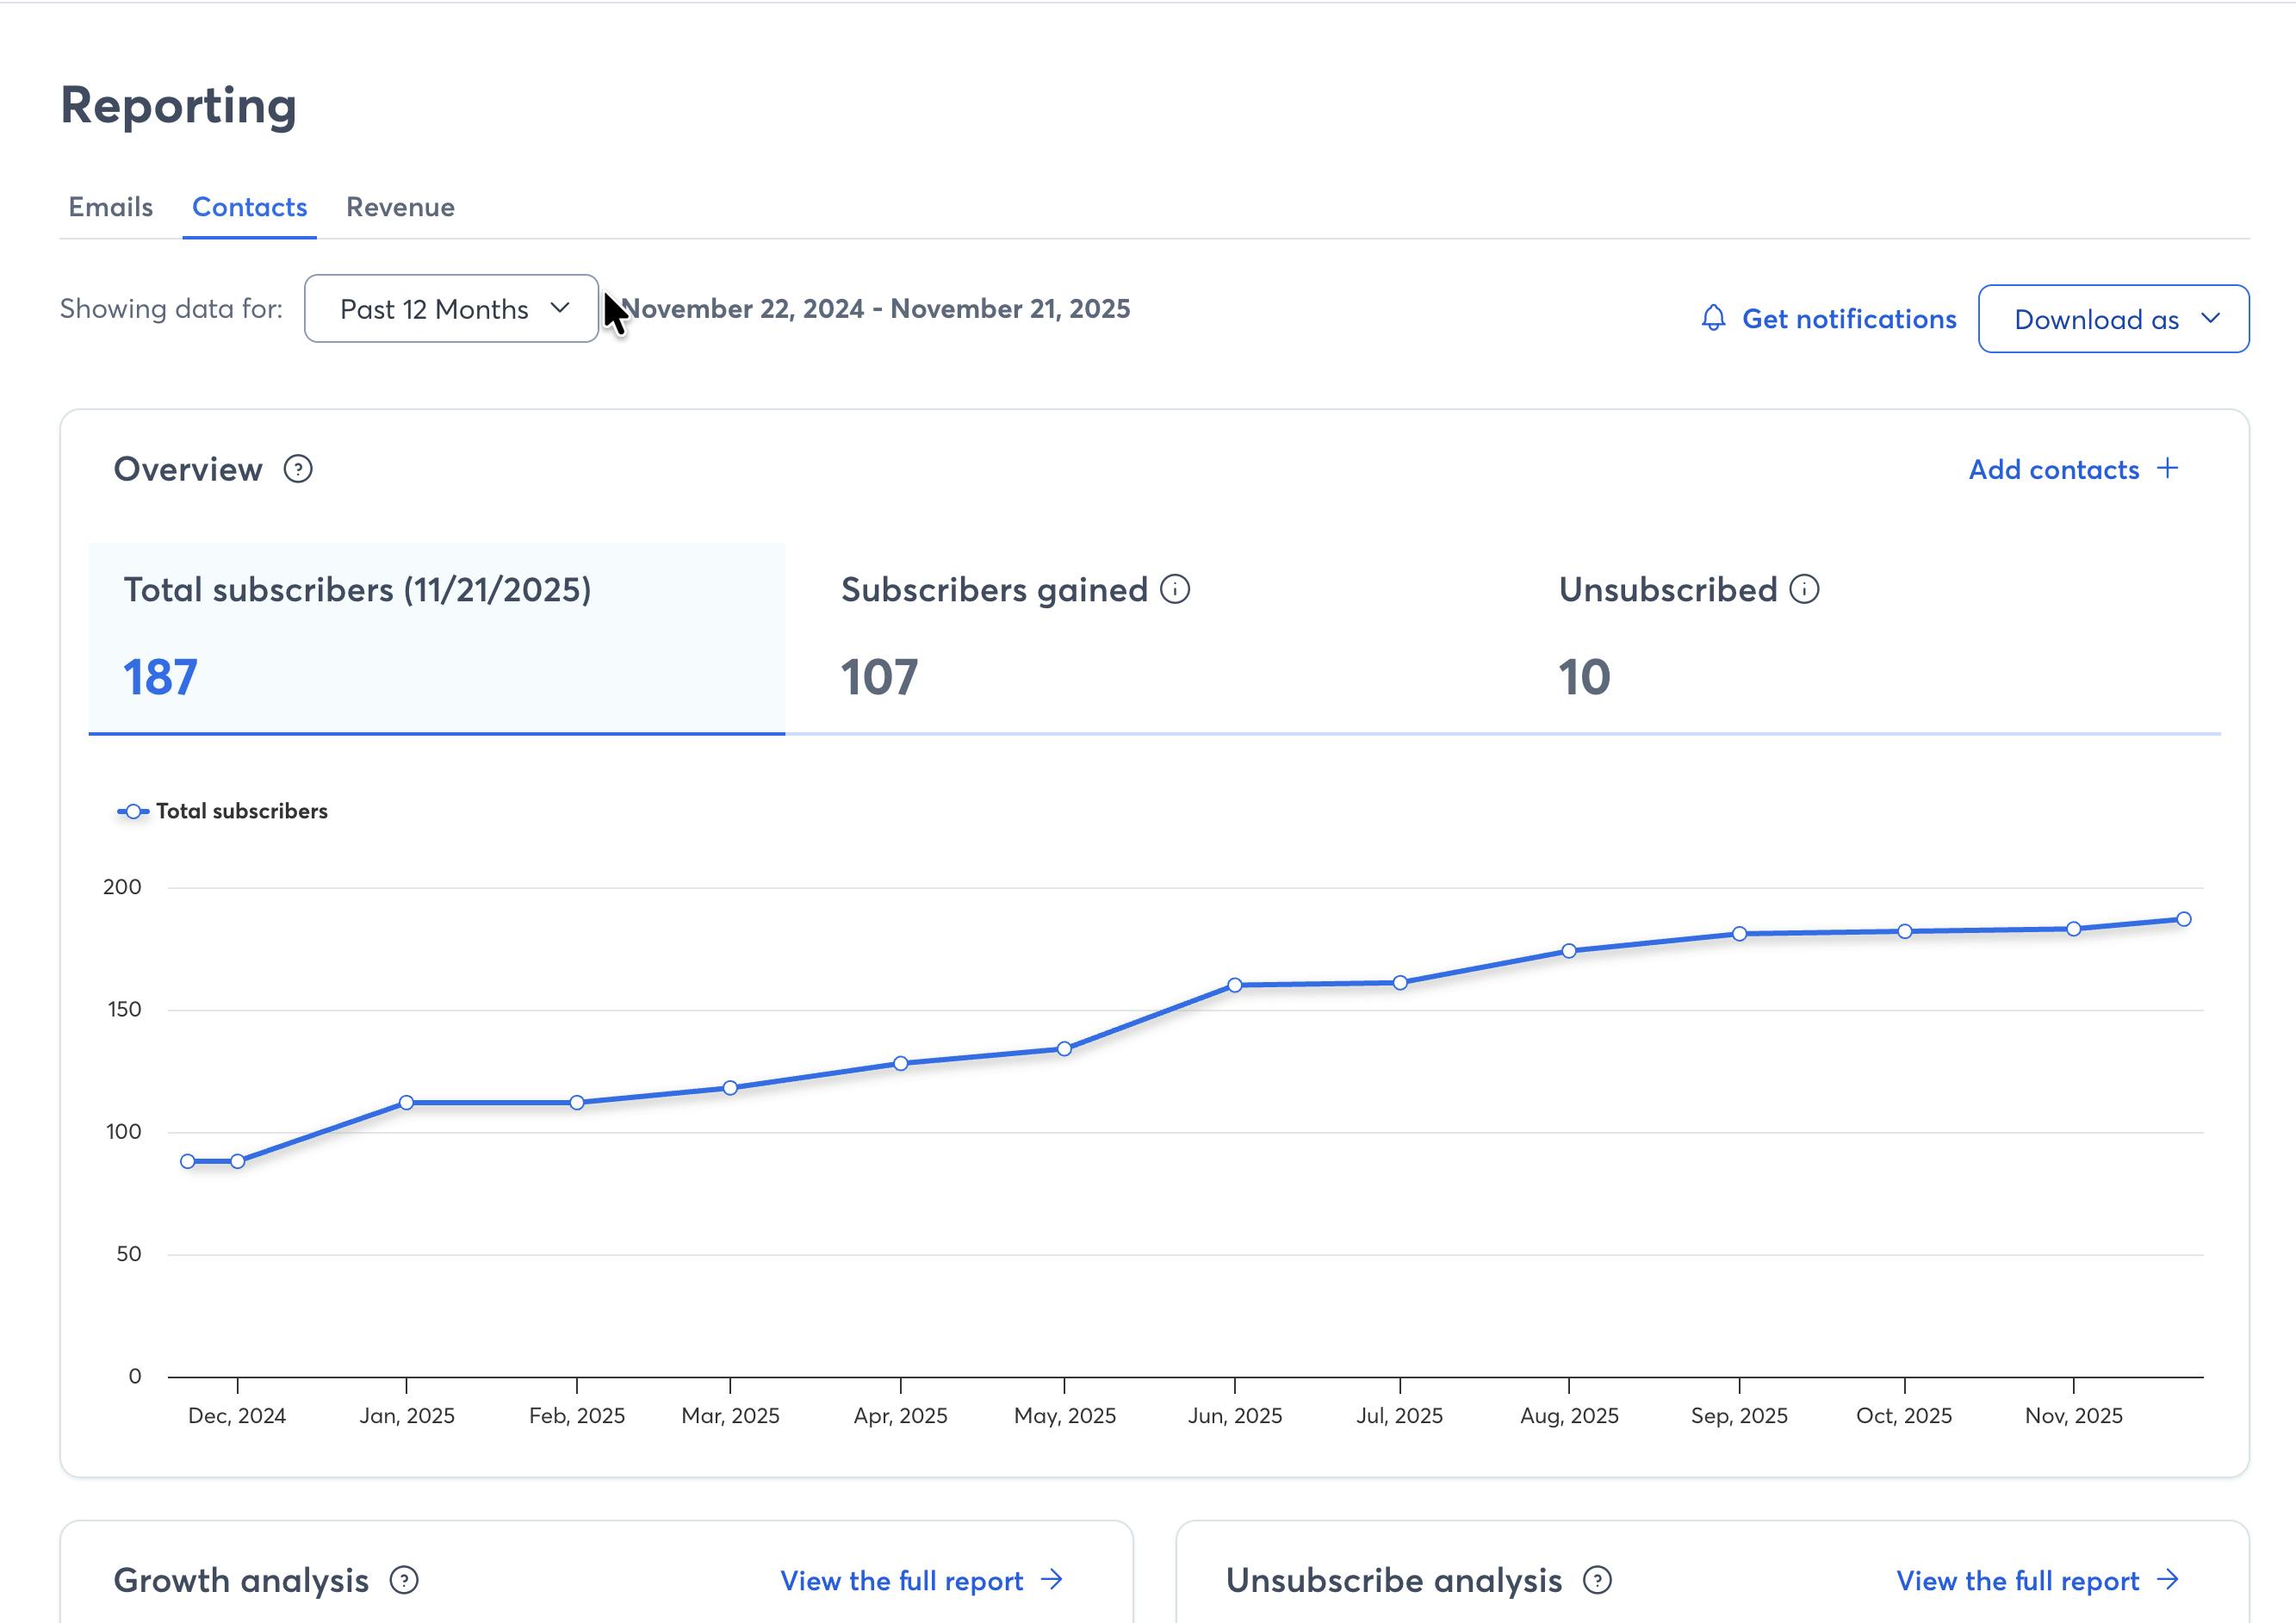
Task: Click the Get notifications link
Action: [x=1848, y=318]
